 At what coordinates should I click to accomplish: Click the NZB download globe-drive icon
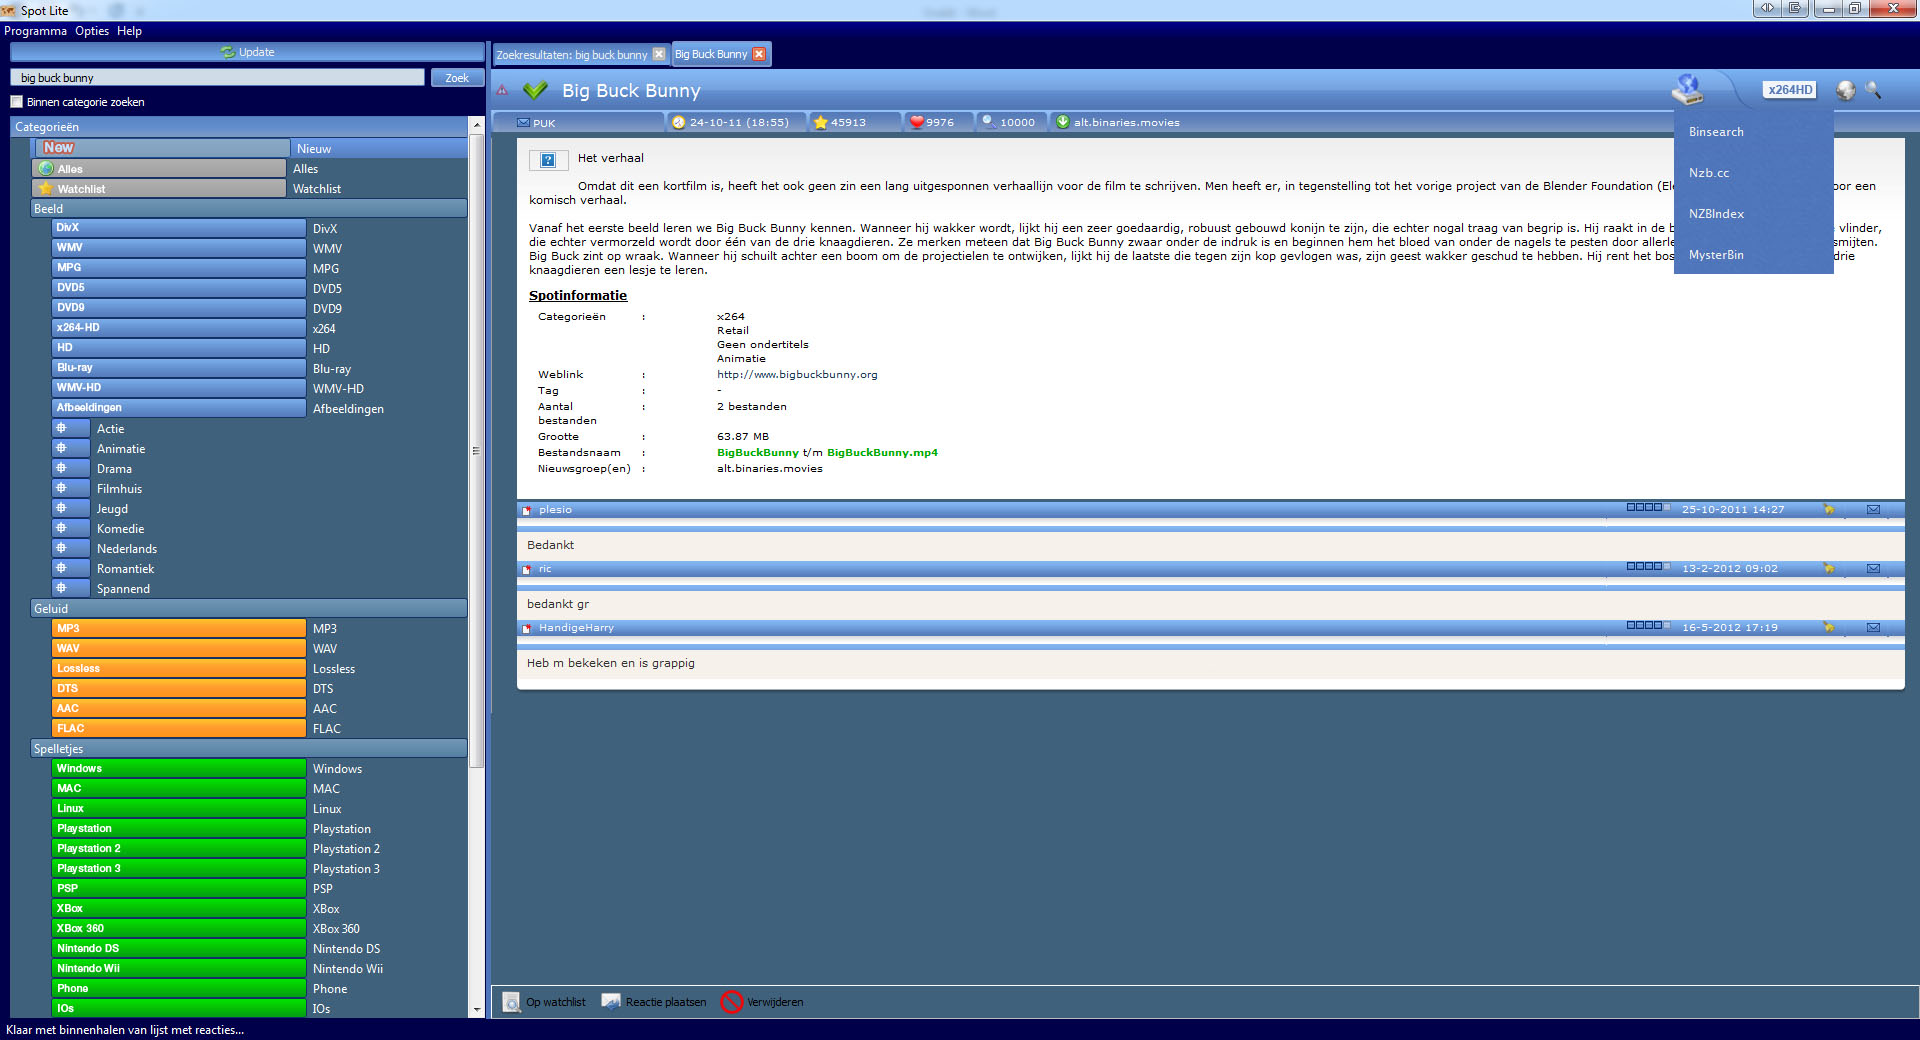pyautogui.click(x=1688, y=89)
